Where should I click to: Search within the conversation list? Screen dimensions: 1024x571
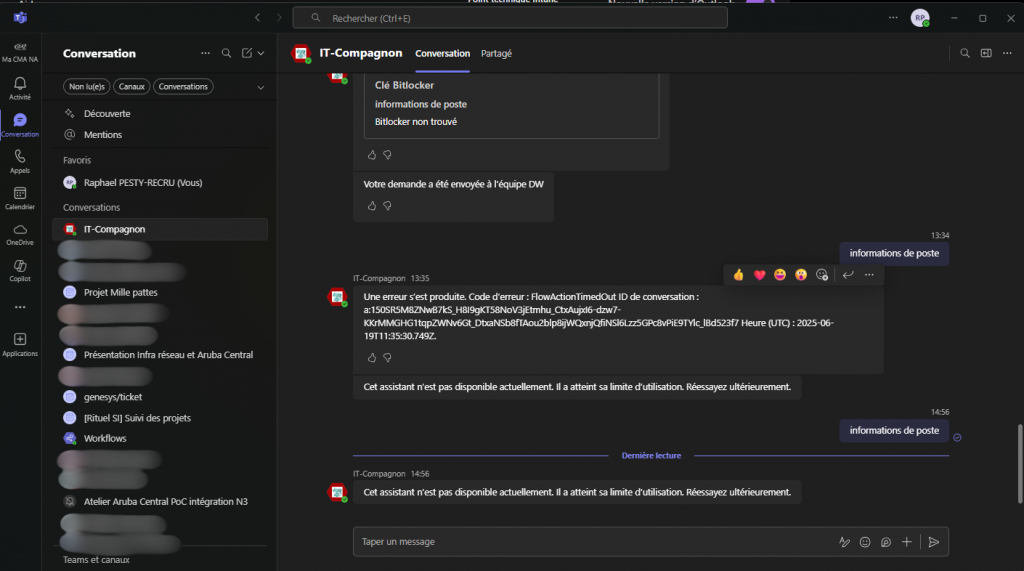pyautogui.click(x=226, y=53)
